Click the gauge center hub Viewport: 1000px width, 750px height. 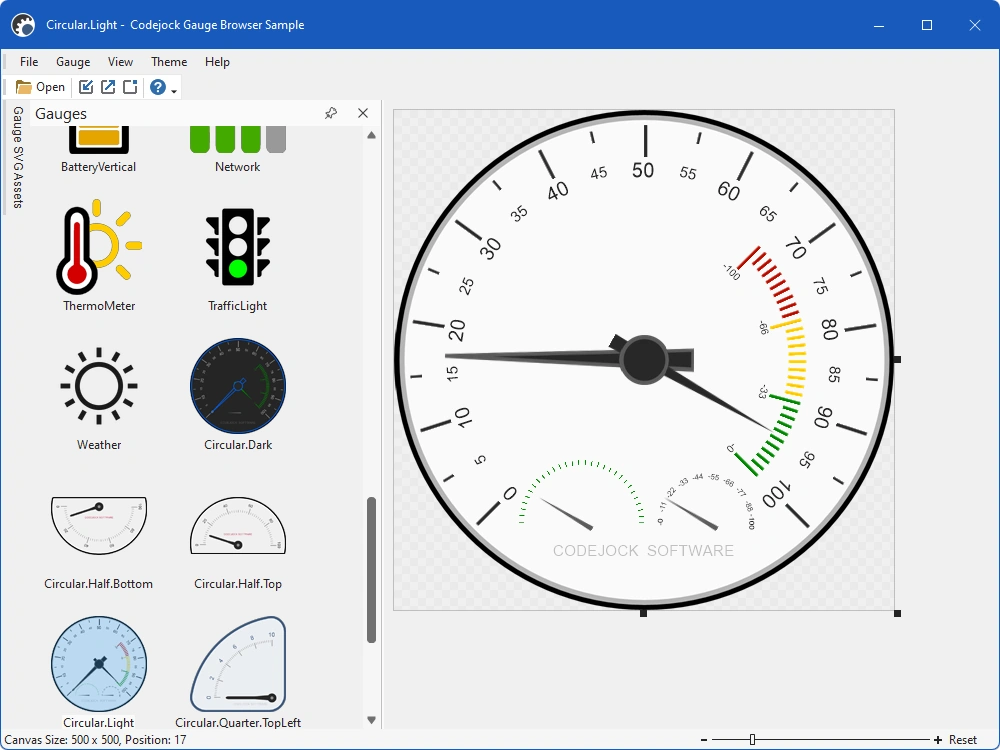point(643,360)
